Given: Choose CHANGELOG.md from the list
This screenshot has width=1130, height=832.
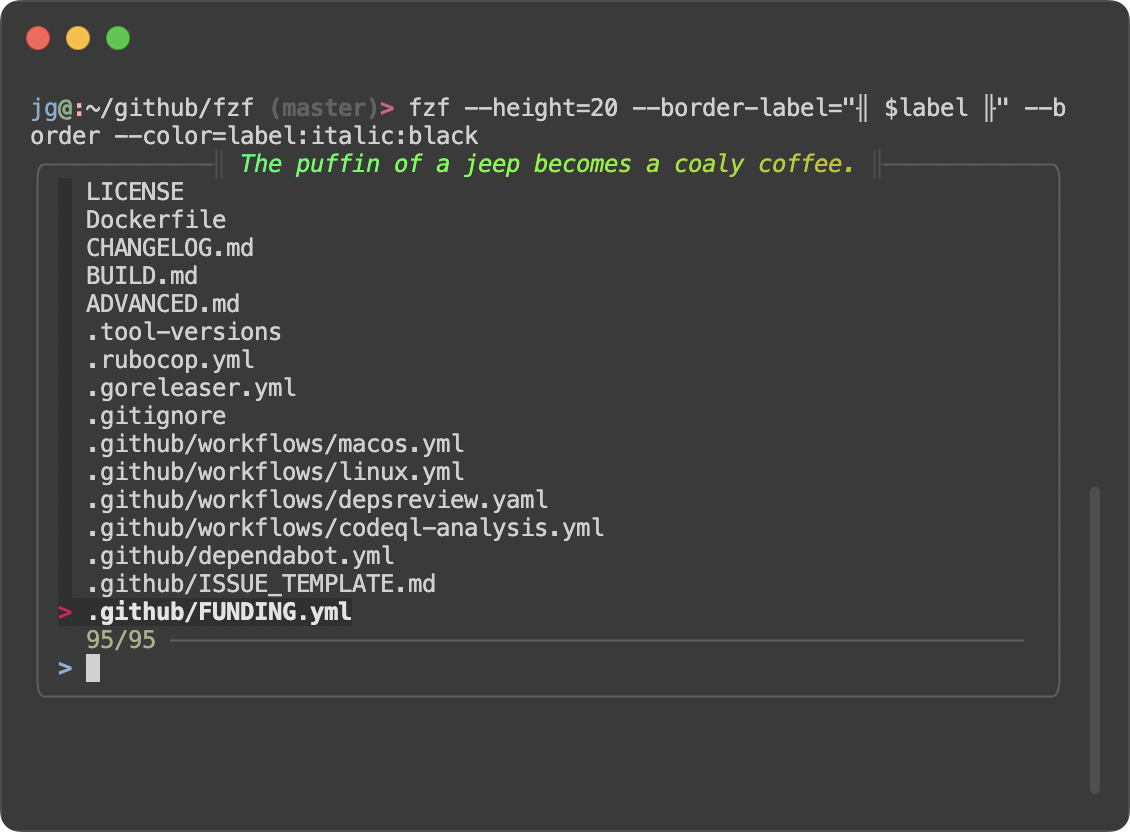Looking at the screenshot, I should [x=170, y=247].
